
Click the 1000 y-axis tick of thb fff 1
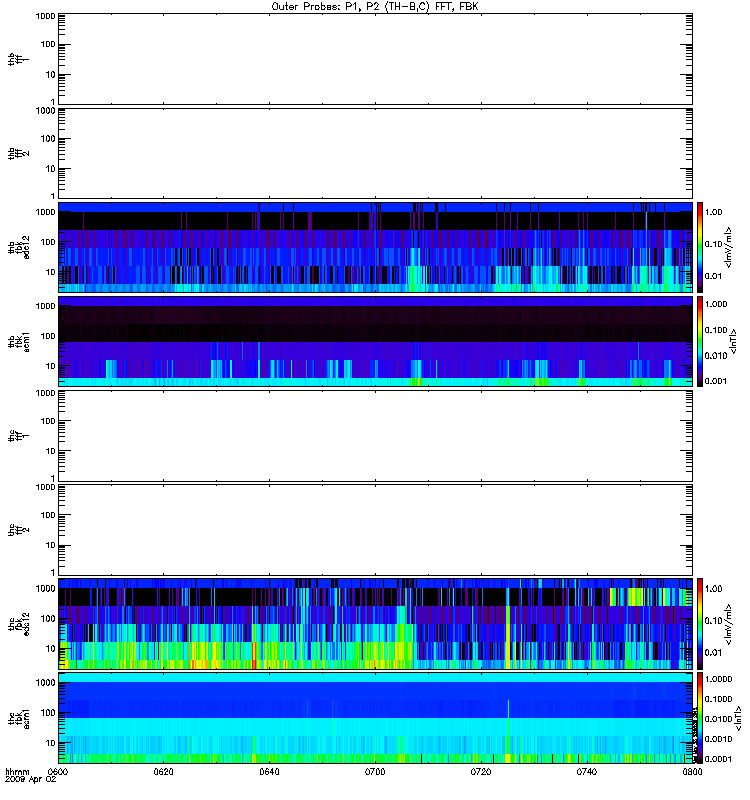[45, 16]
